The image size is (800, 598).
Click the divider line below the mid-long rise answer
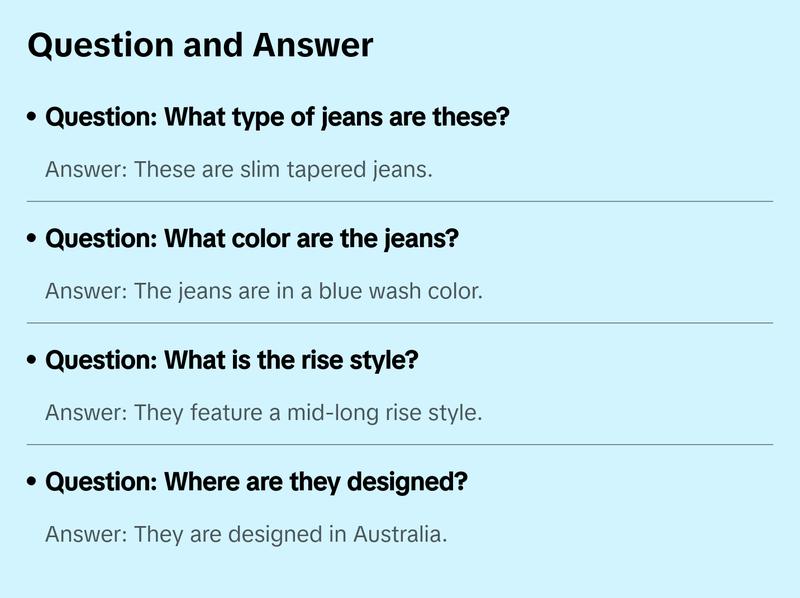400,444
